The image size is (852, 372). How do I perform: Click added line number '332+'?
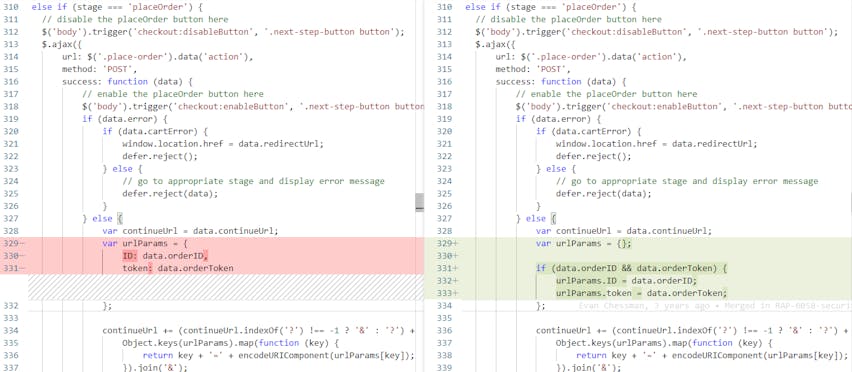447,281
